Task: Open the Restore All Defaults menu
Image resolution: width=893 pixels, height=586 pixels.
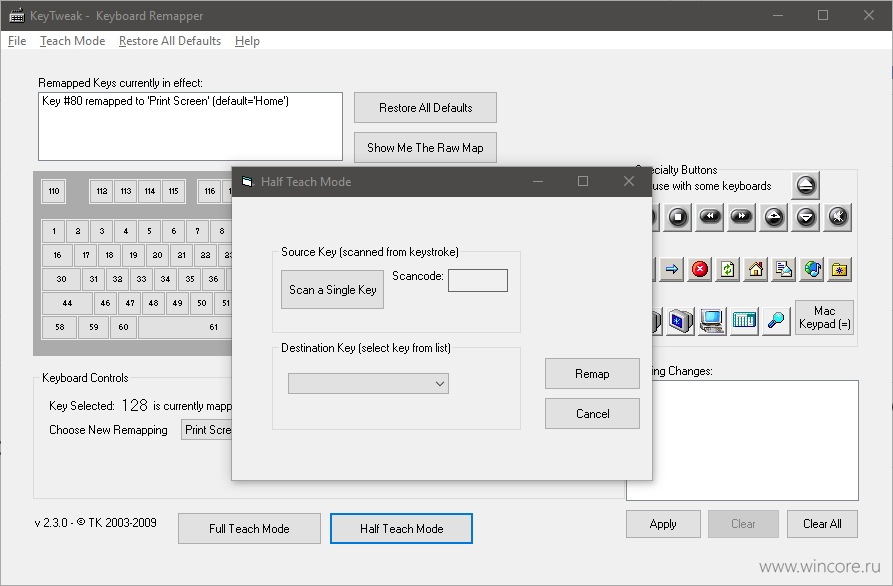Action: click(170, 41)
